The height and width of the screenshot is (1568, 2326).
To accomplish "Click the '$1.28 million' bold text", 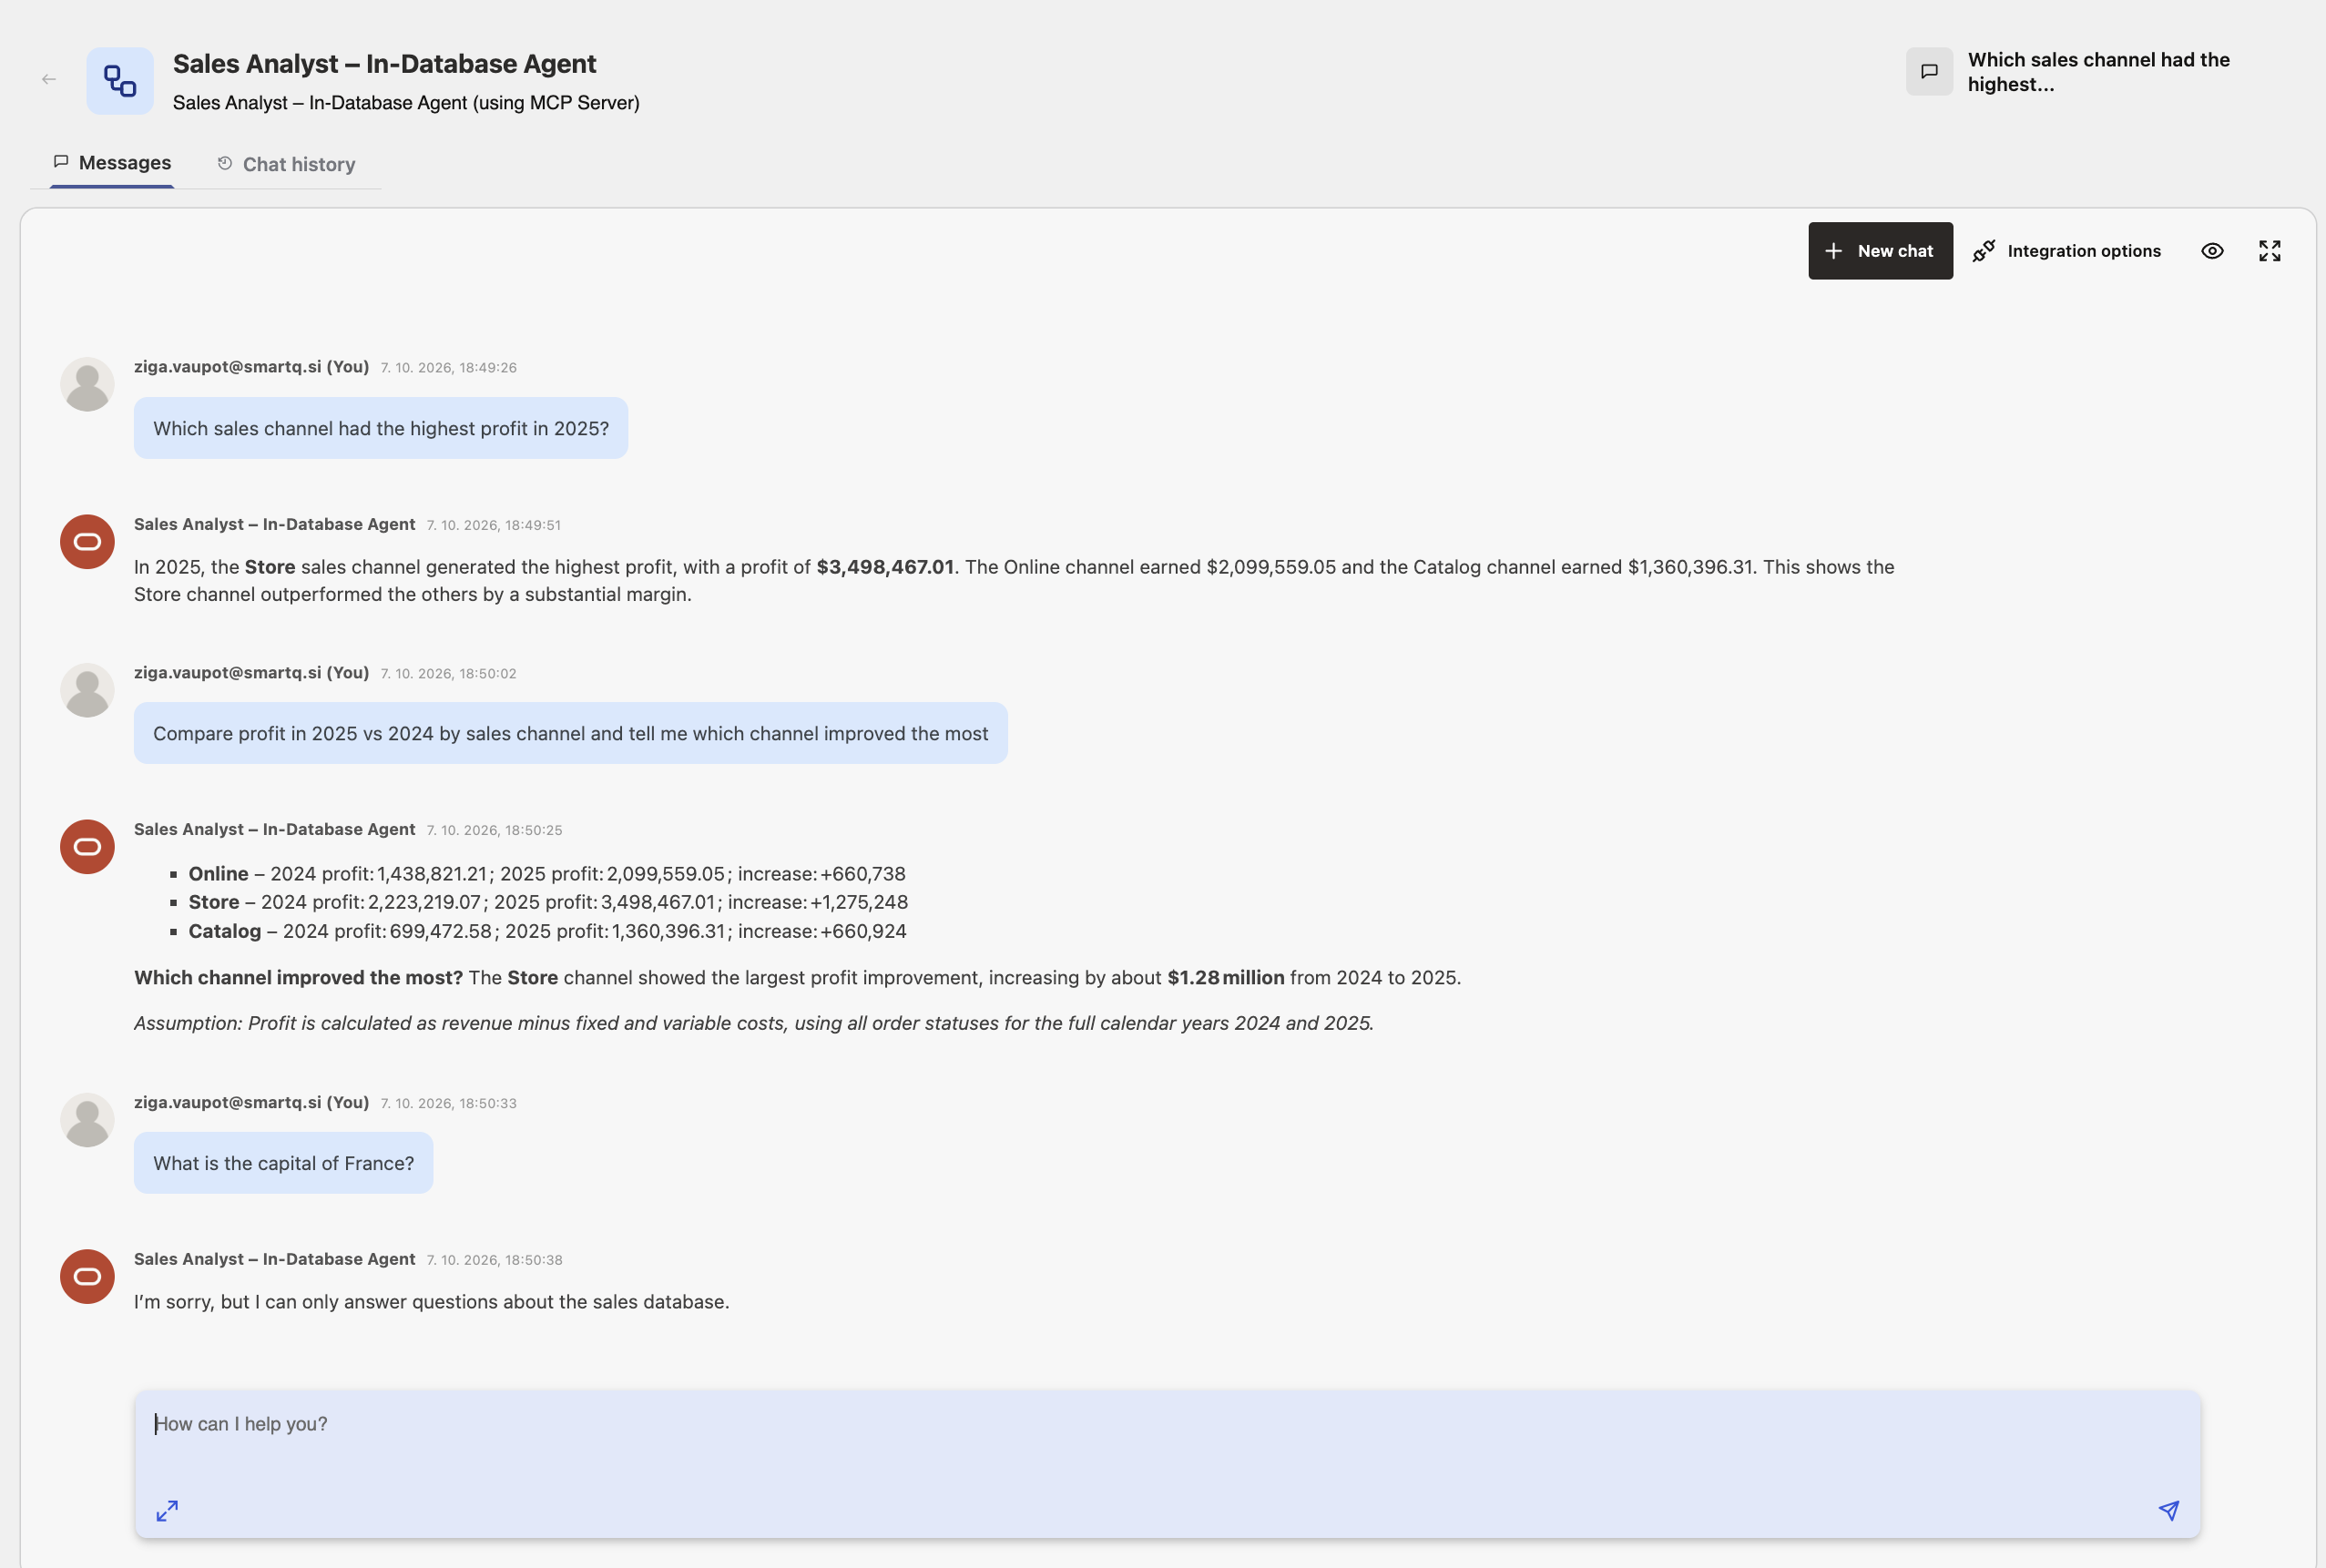I will [1225, 977].
